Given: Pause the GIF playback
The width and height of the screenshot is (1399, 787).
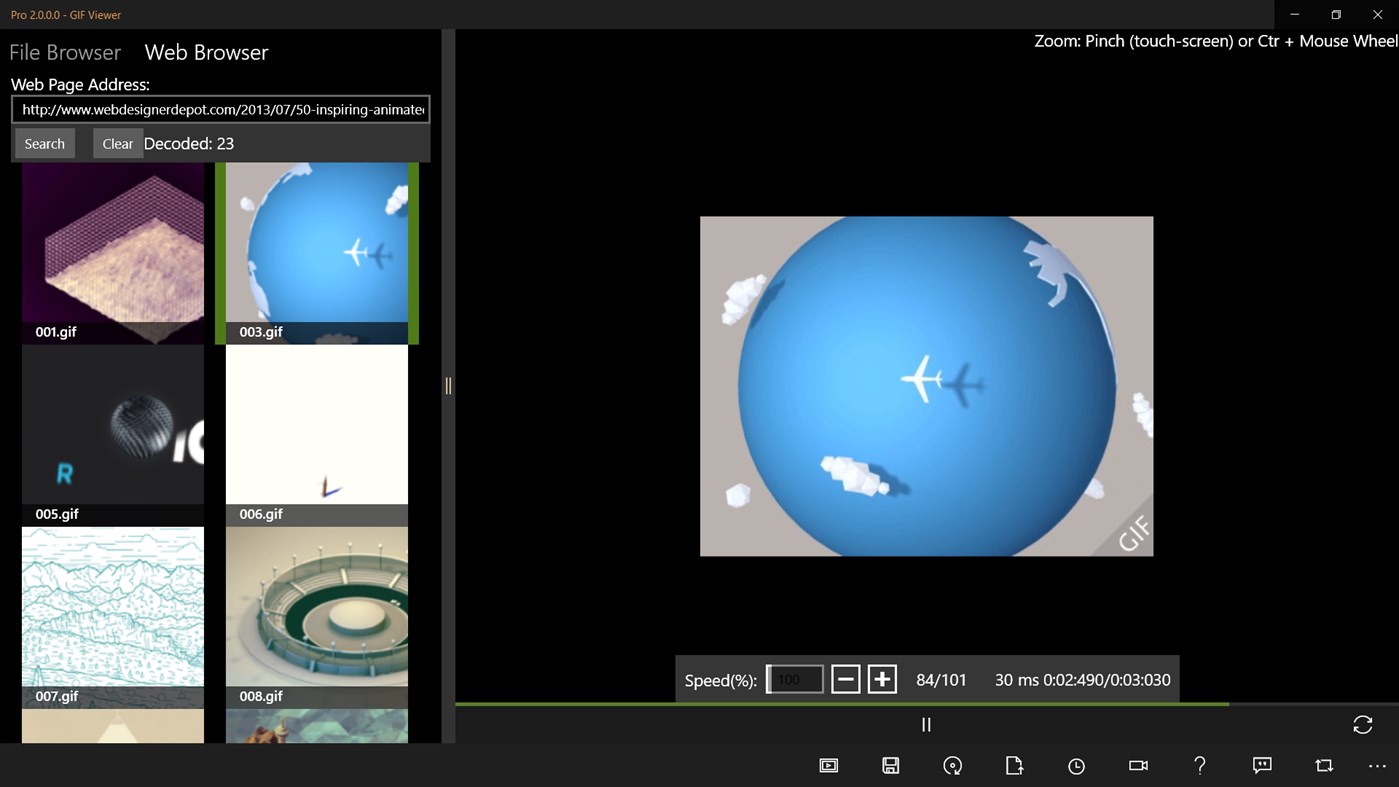Looking at the screenshot, I should pos(926,724).
